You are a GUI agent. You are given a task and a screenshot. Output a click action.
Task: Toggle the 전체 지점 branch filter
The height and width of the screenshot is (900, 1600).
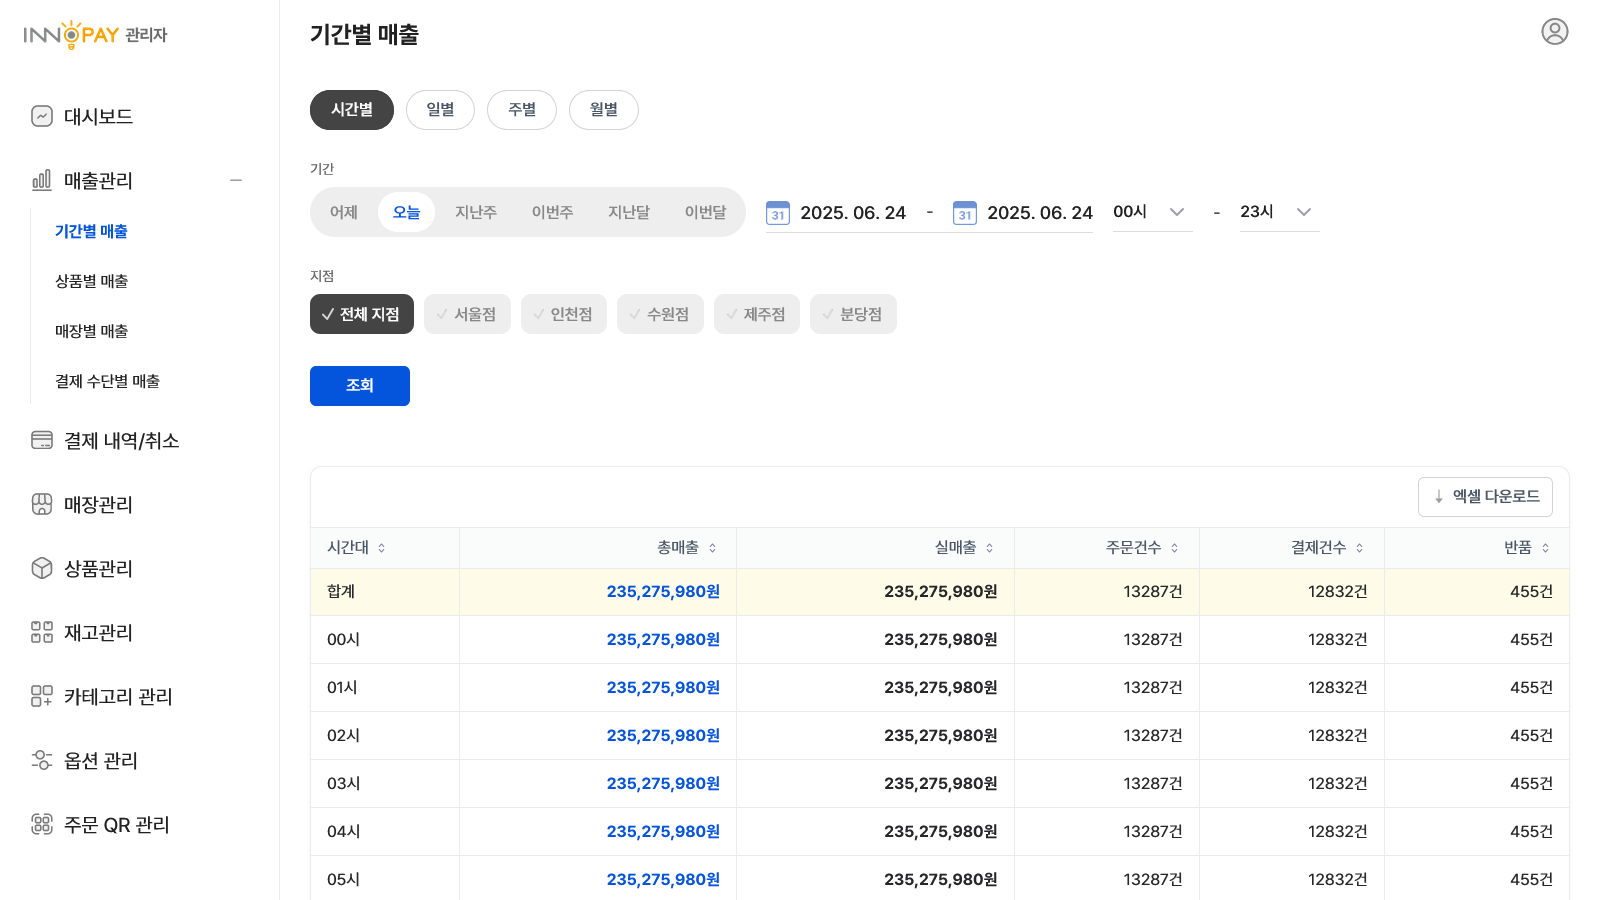[361, 314]
